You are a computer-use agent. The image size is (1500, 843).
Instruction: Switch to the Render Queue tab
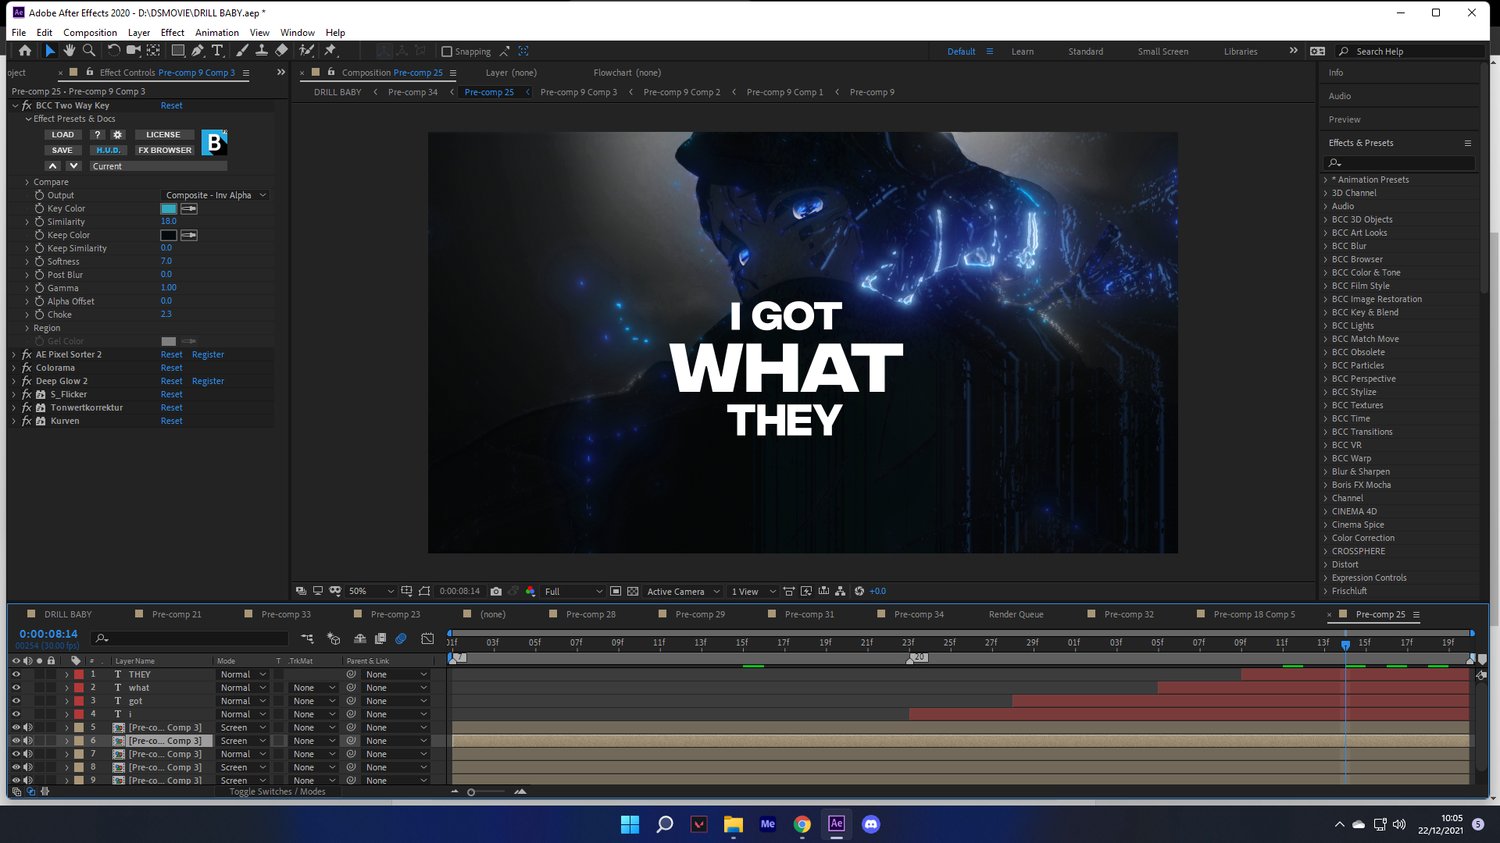[x=1016, y=614]
